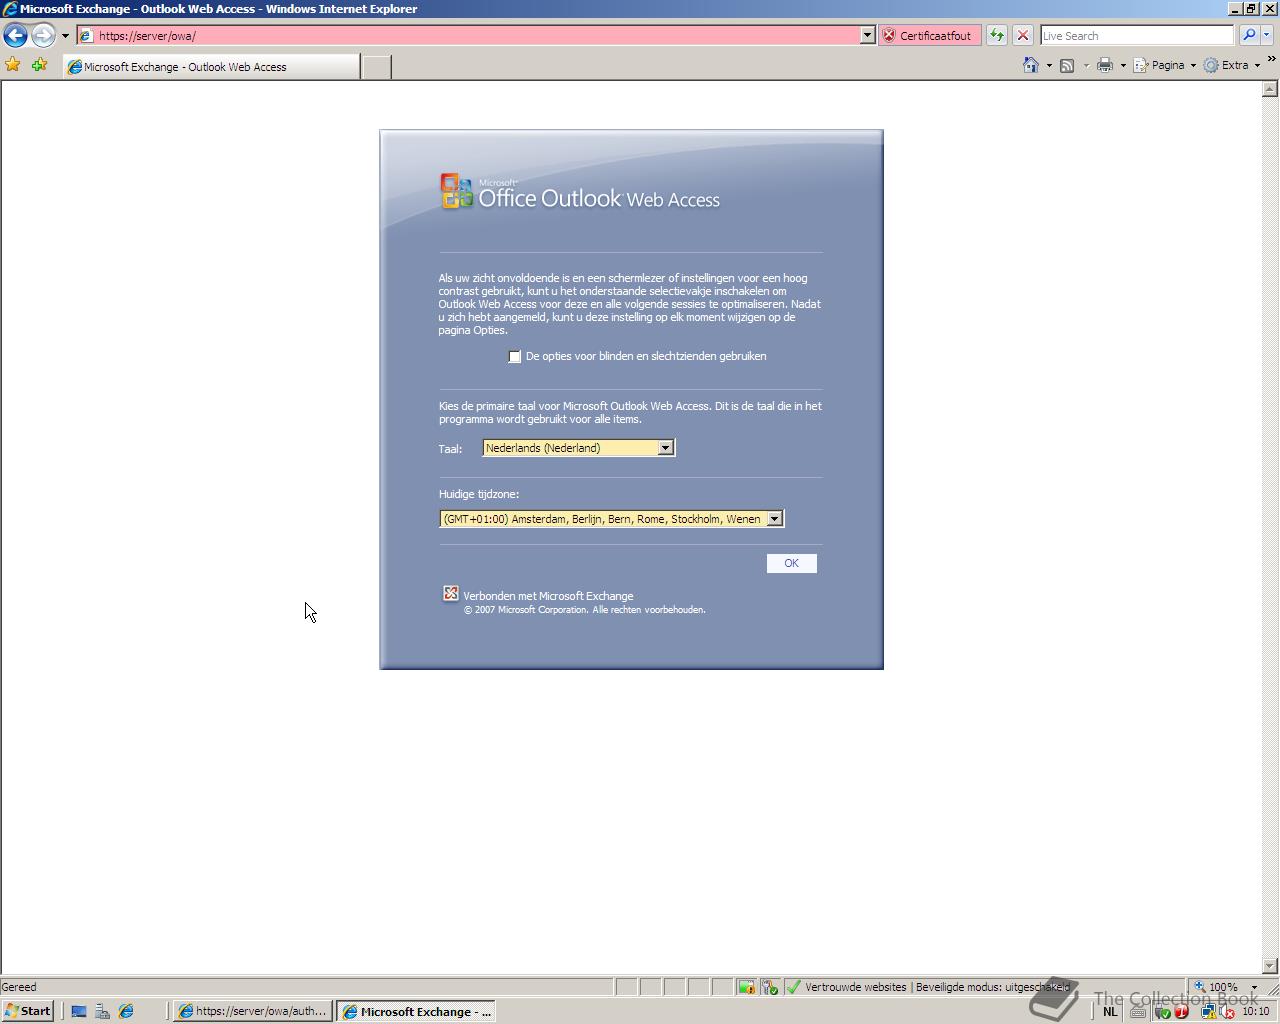Go back with the browser Back arrow
The width and height of the screenshot is (1280, 1024).
click(x=15, y=35)
